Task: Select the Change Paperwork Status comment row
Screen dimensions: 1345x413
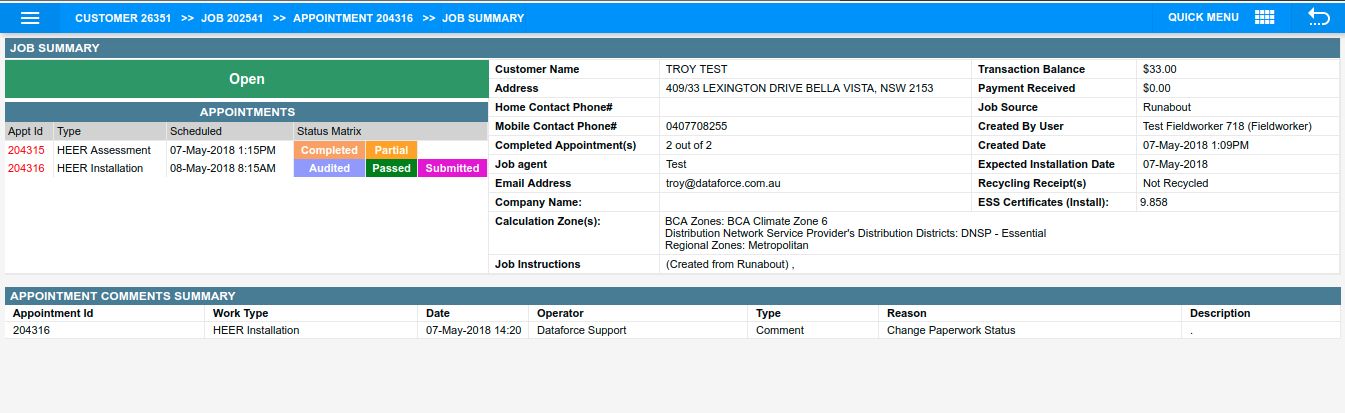Action: pos(950,330)
